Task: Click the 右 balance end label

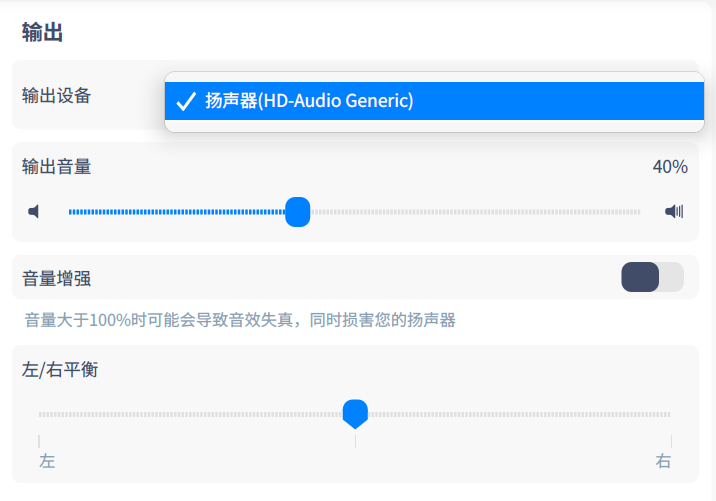Action: click(x=663, y=461)
